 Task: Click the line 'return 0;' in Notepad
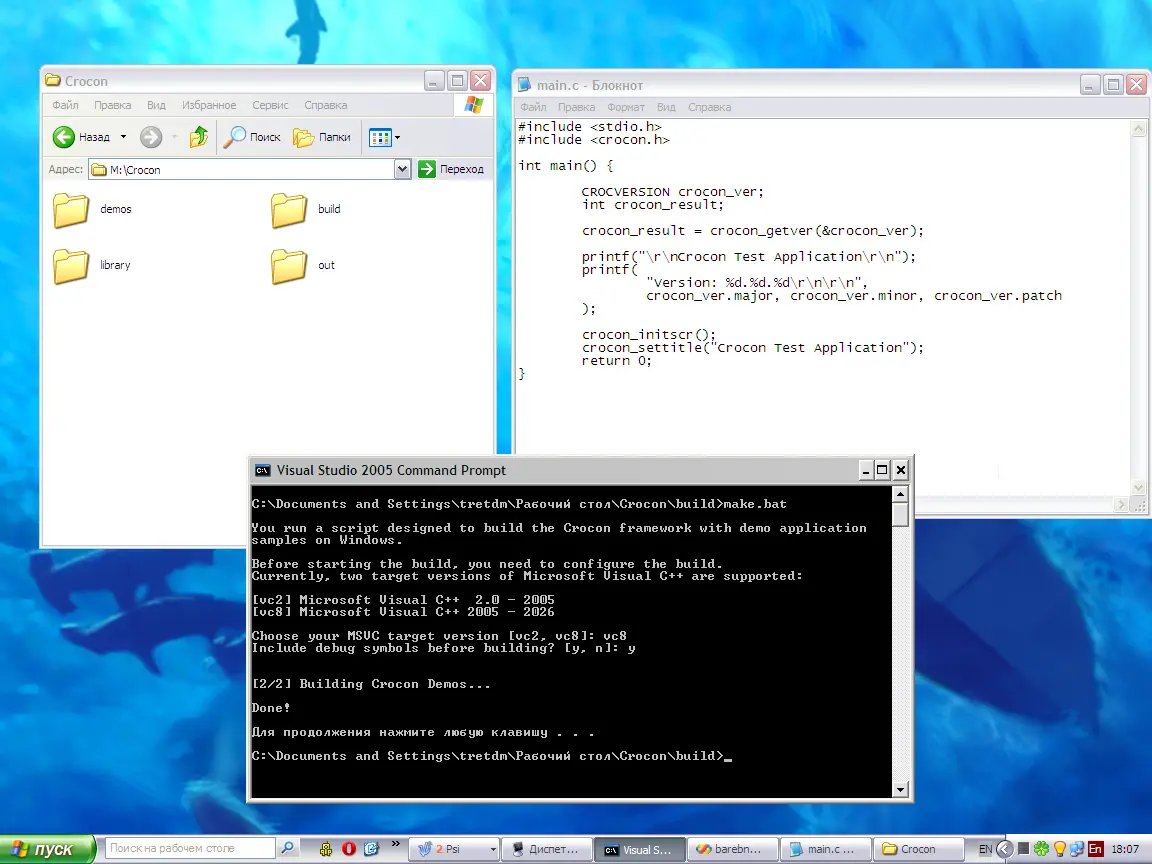pos(616,361)
